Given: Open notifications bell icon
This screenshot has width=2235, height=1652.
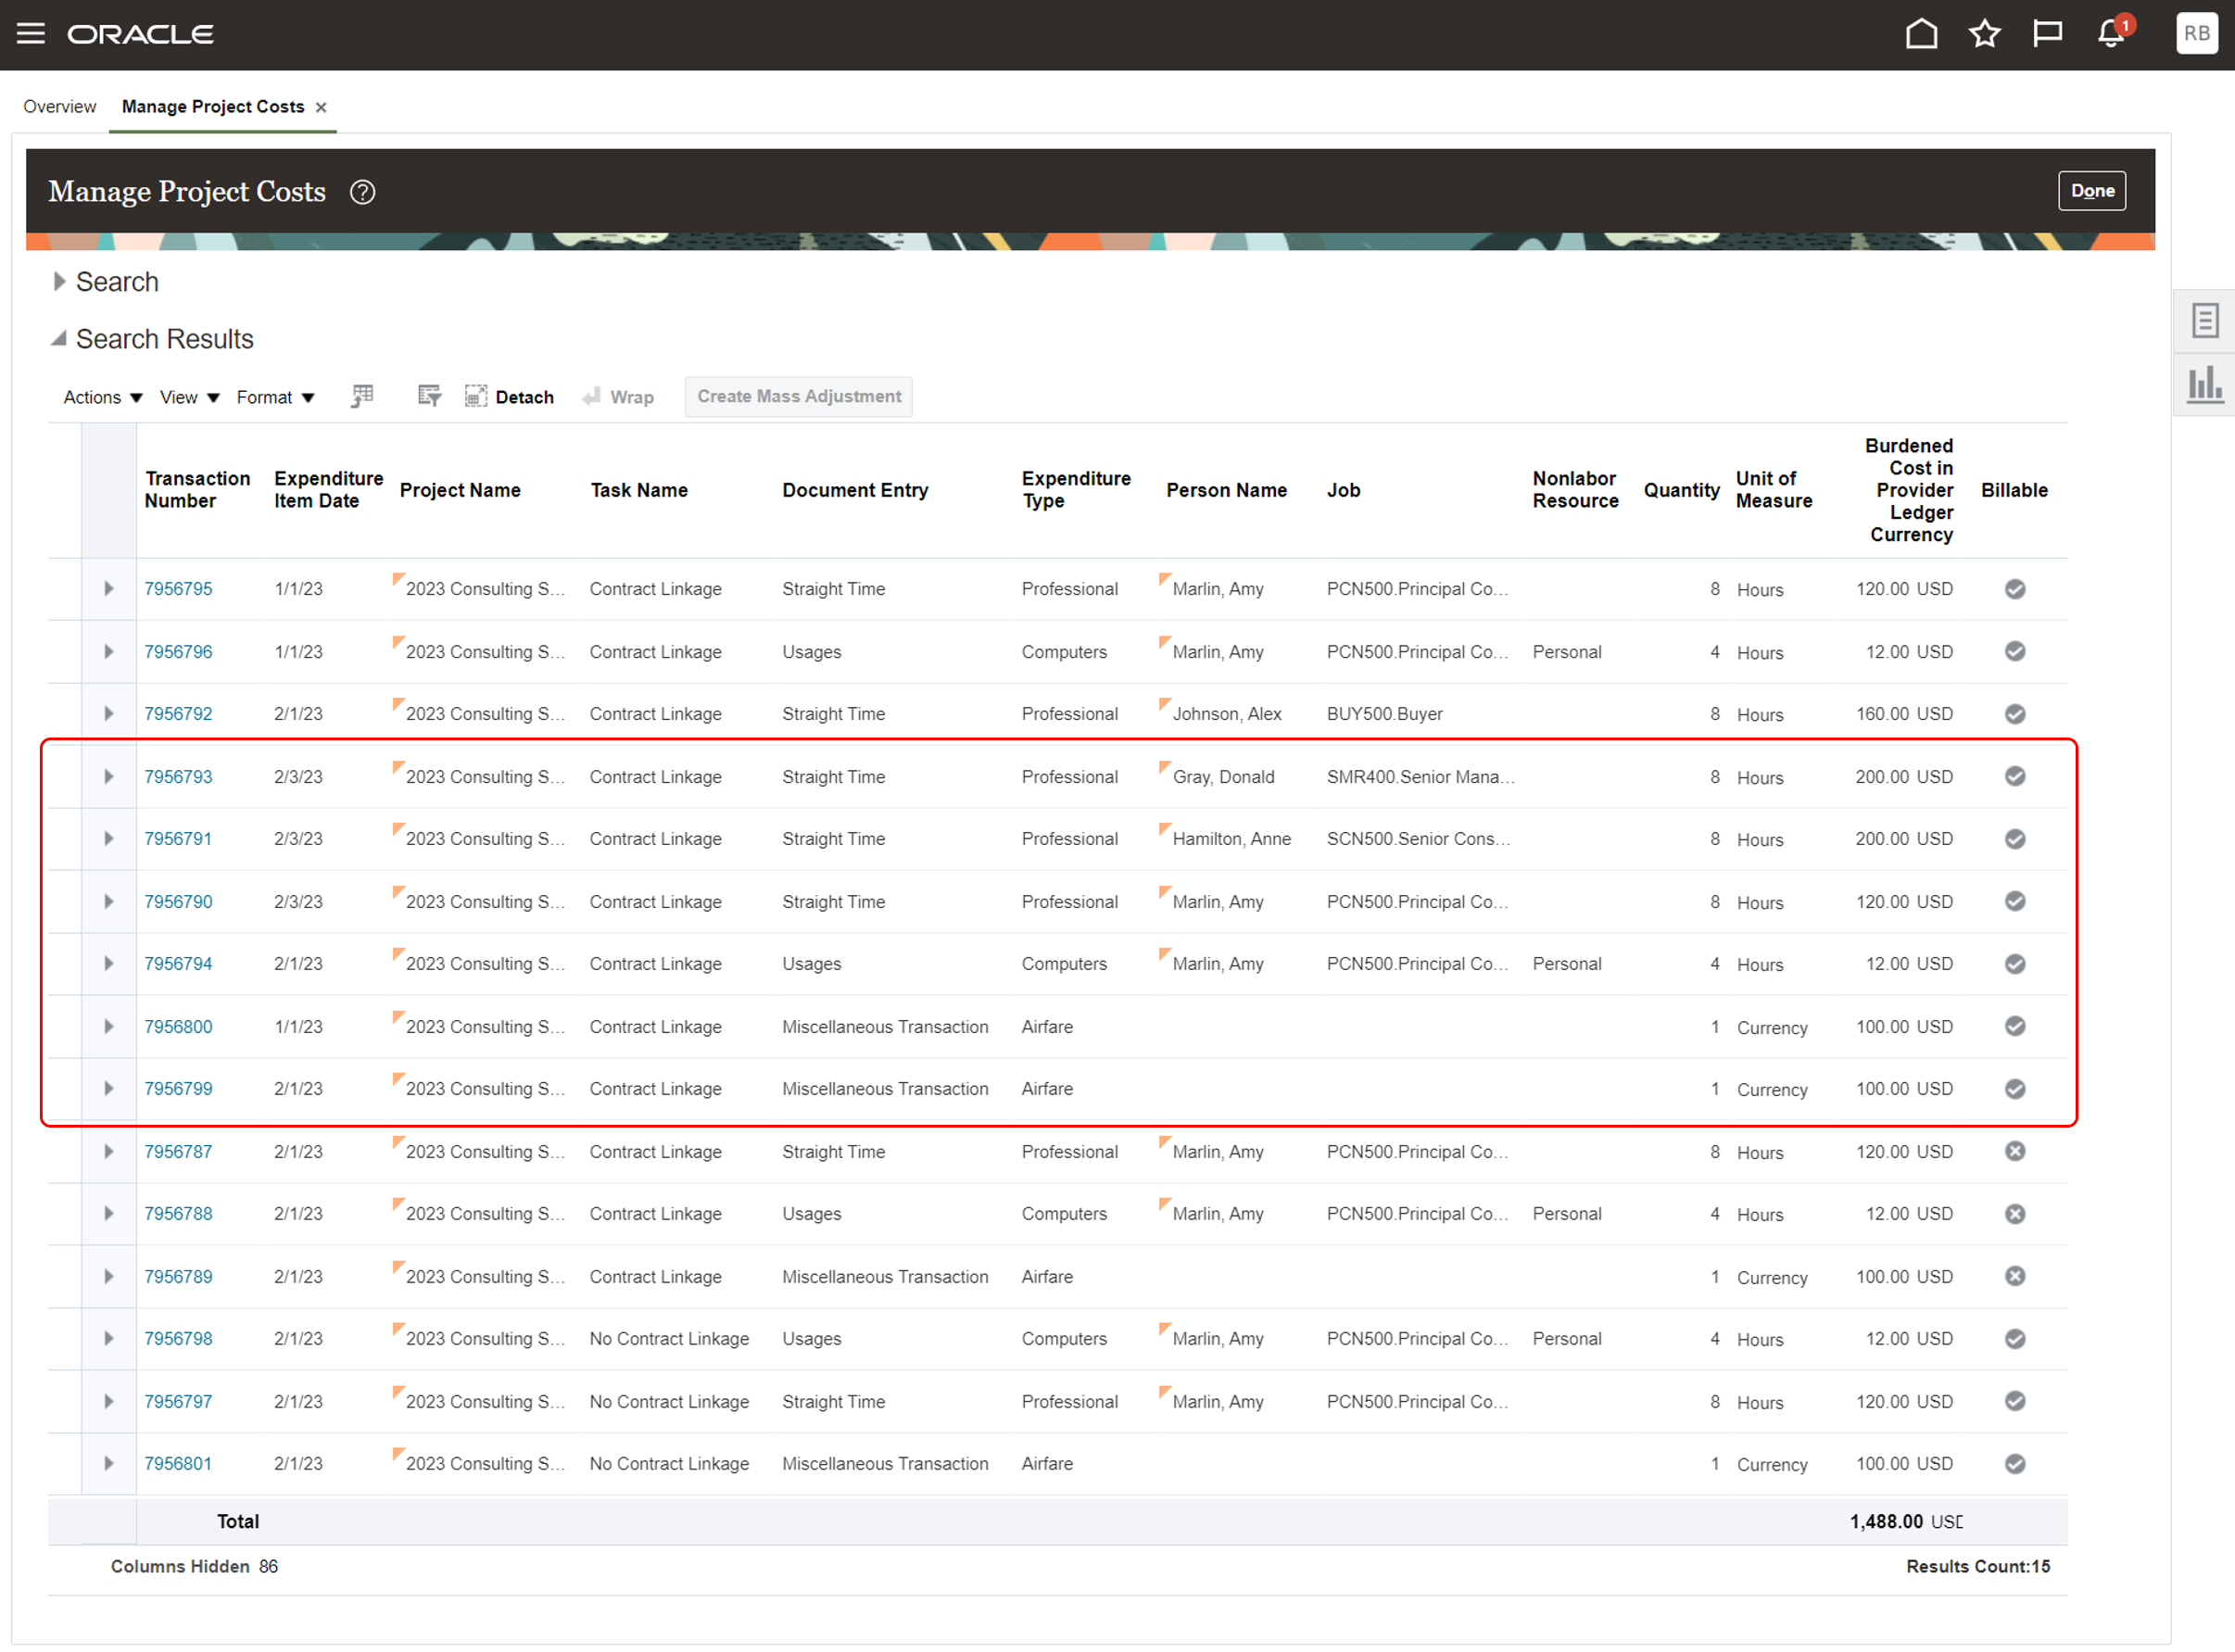Looking at the screenshot, I should tap(2111, 34).
